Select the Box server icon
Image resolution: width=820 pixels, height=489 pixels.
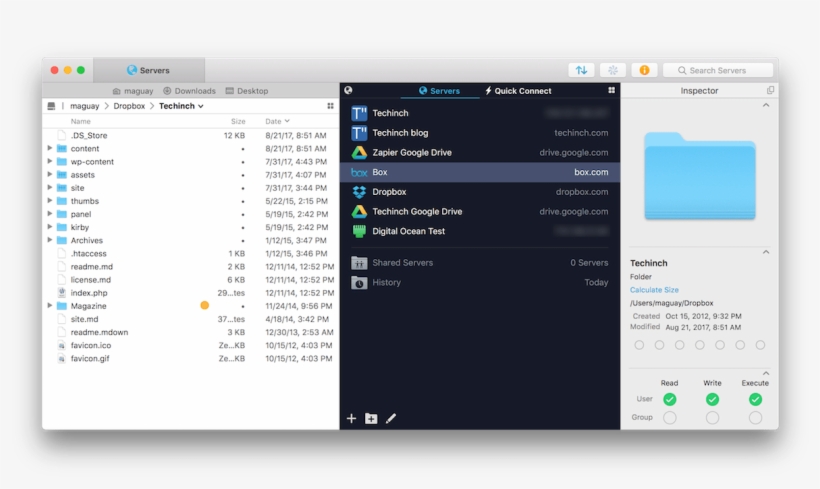coord(359,172)
